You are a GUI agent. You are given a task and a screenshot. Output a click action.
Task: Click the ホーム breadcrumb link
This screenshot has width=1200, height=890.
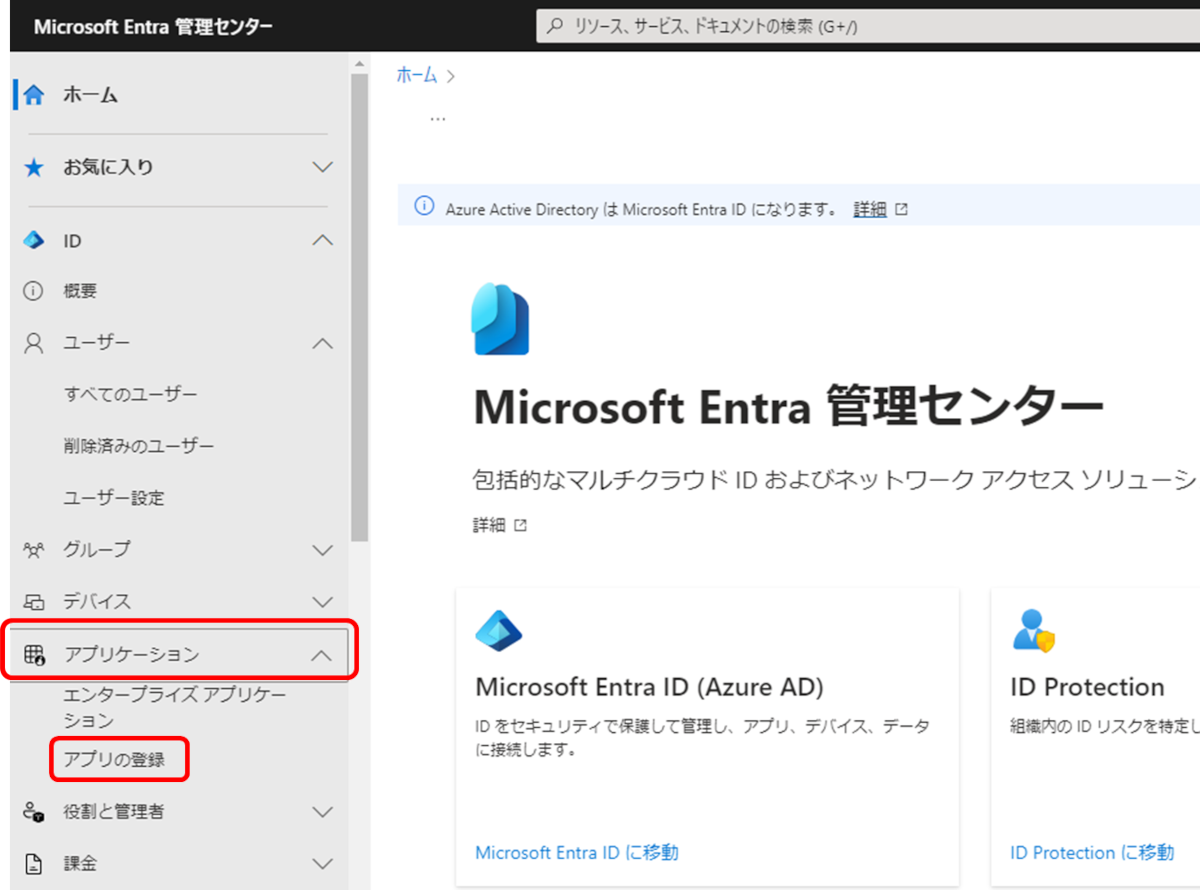tap(417, 75)
